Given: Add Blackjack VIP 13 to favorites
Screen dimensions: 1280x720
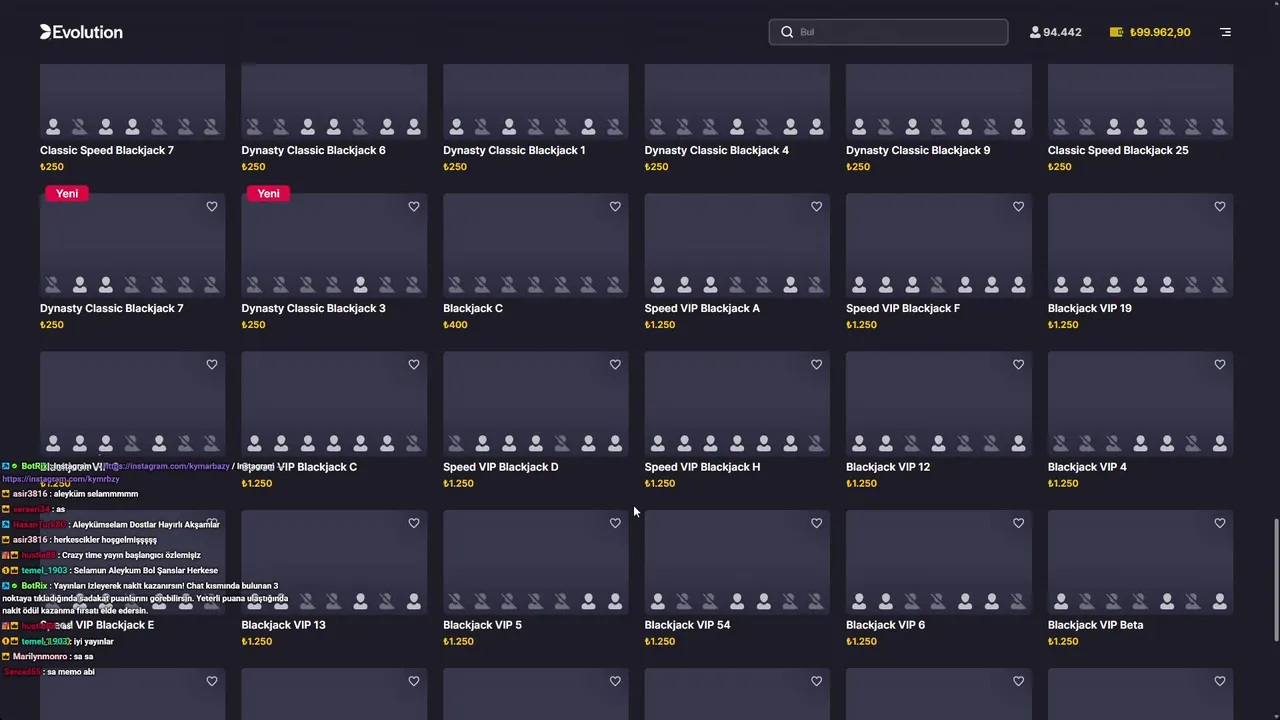Looking at the screenshot, I should coord(414,523).
